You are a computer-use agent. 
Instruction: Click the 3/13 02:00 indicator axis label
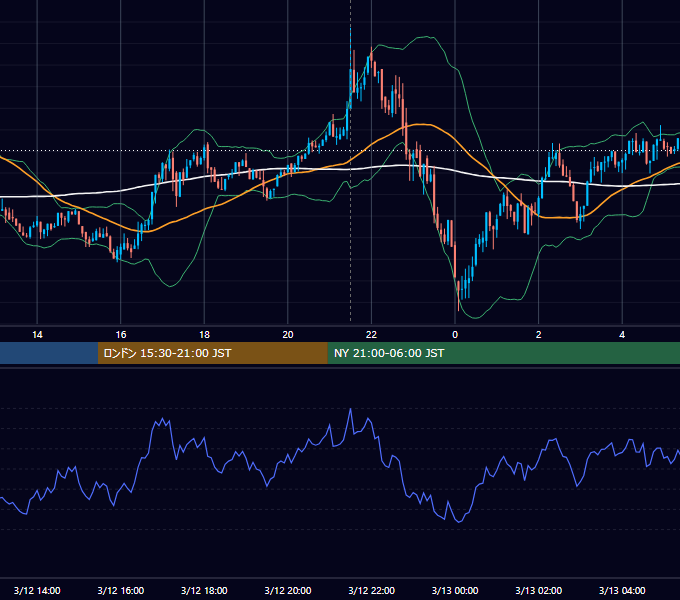539,590
